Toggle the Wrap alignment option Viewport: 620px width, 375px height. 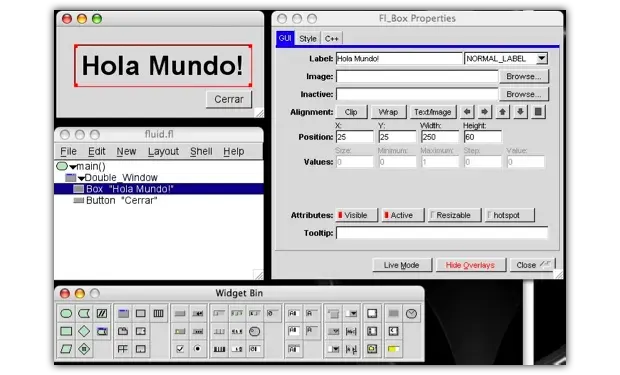(x=388, y=112)
